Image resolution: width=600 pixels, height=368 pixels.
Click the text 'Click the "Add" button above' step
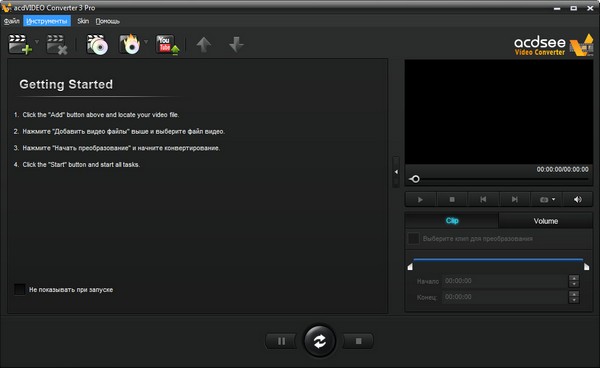[x=101, y=115]
